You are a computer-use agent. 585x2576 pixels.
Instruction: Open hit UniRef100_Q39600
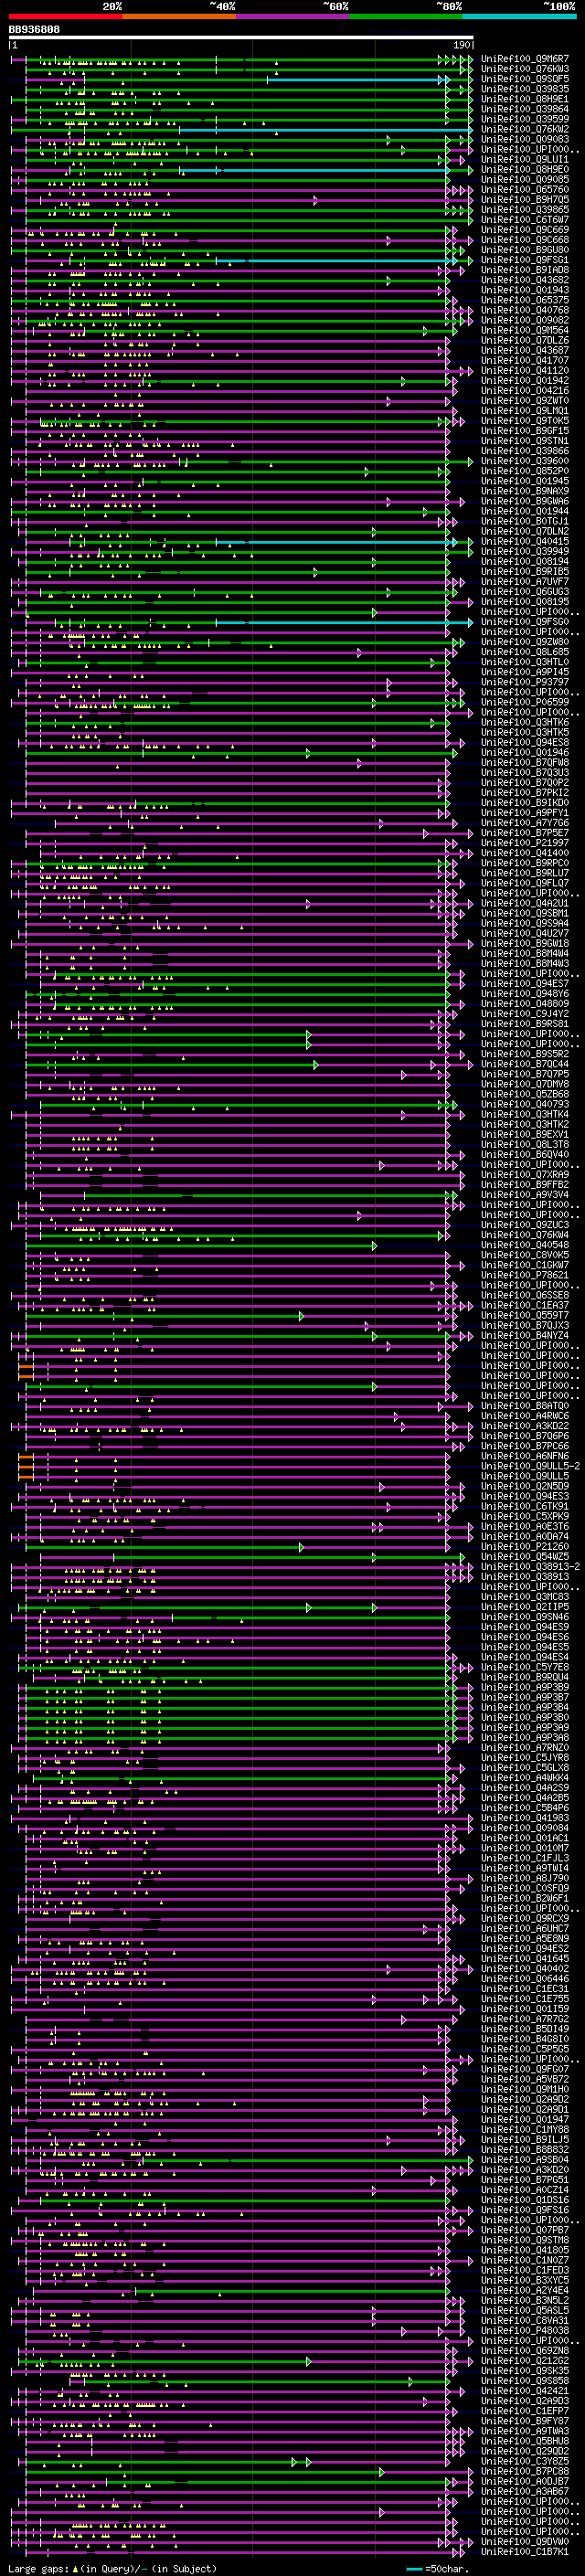[525, 461]
